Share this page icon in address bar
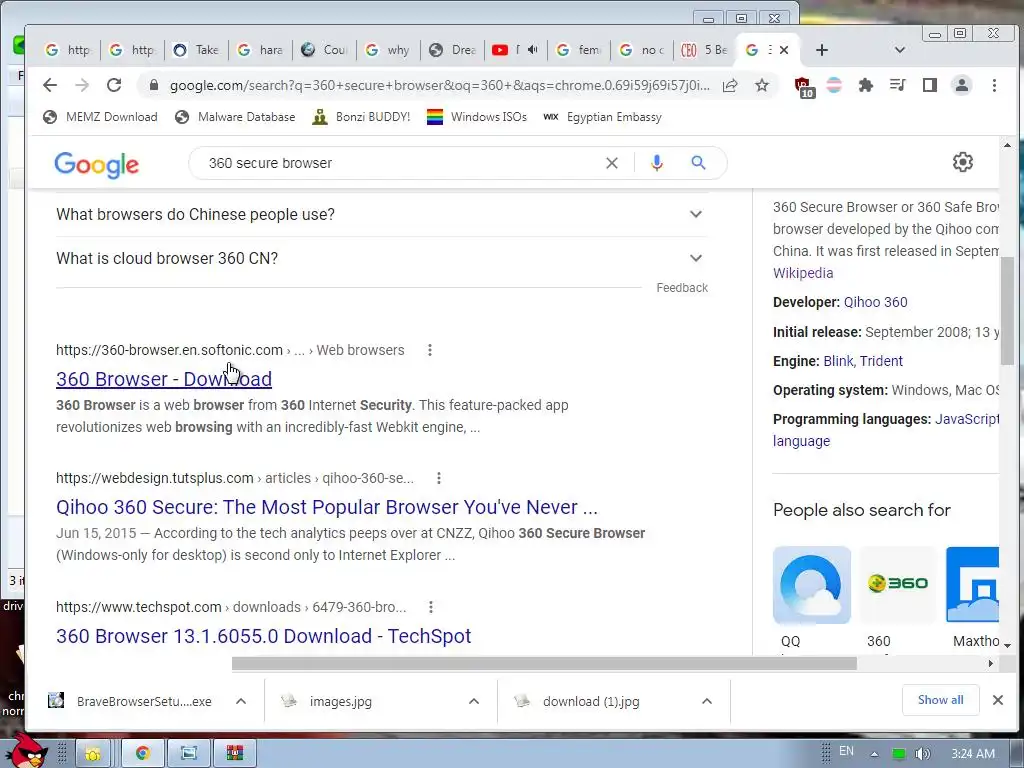Image resolution: width=1024 pixels, height=768 pixels. pyautogui.click(x=730, y=85)
